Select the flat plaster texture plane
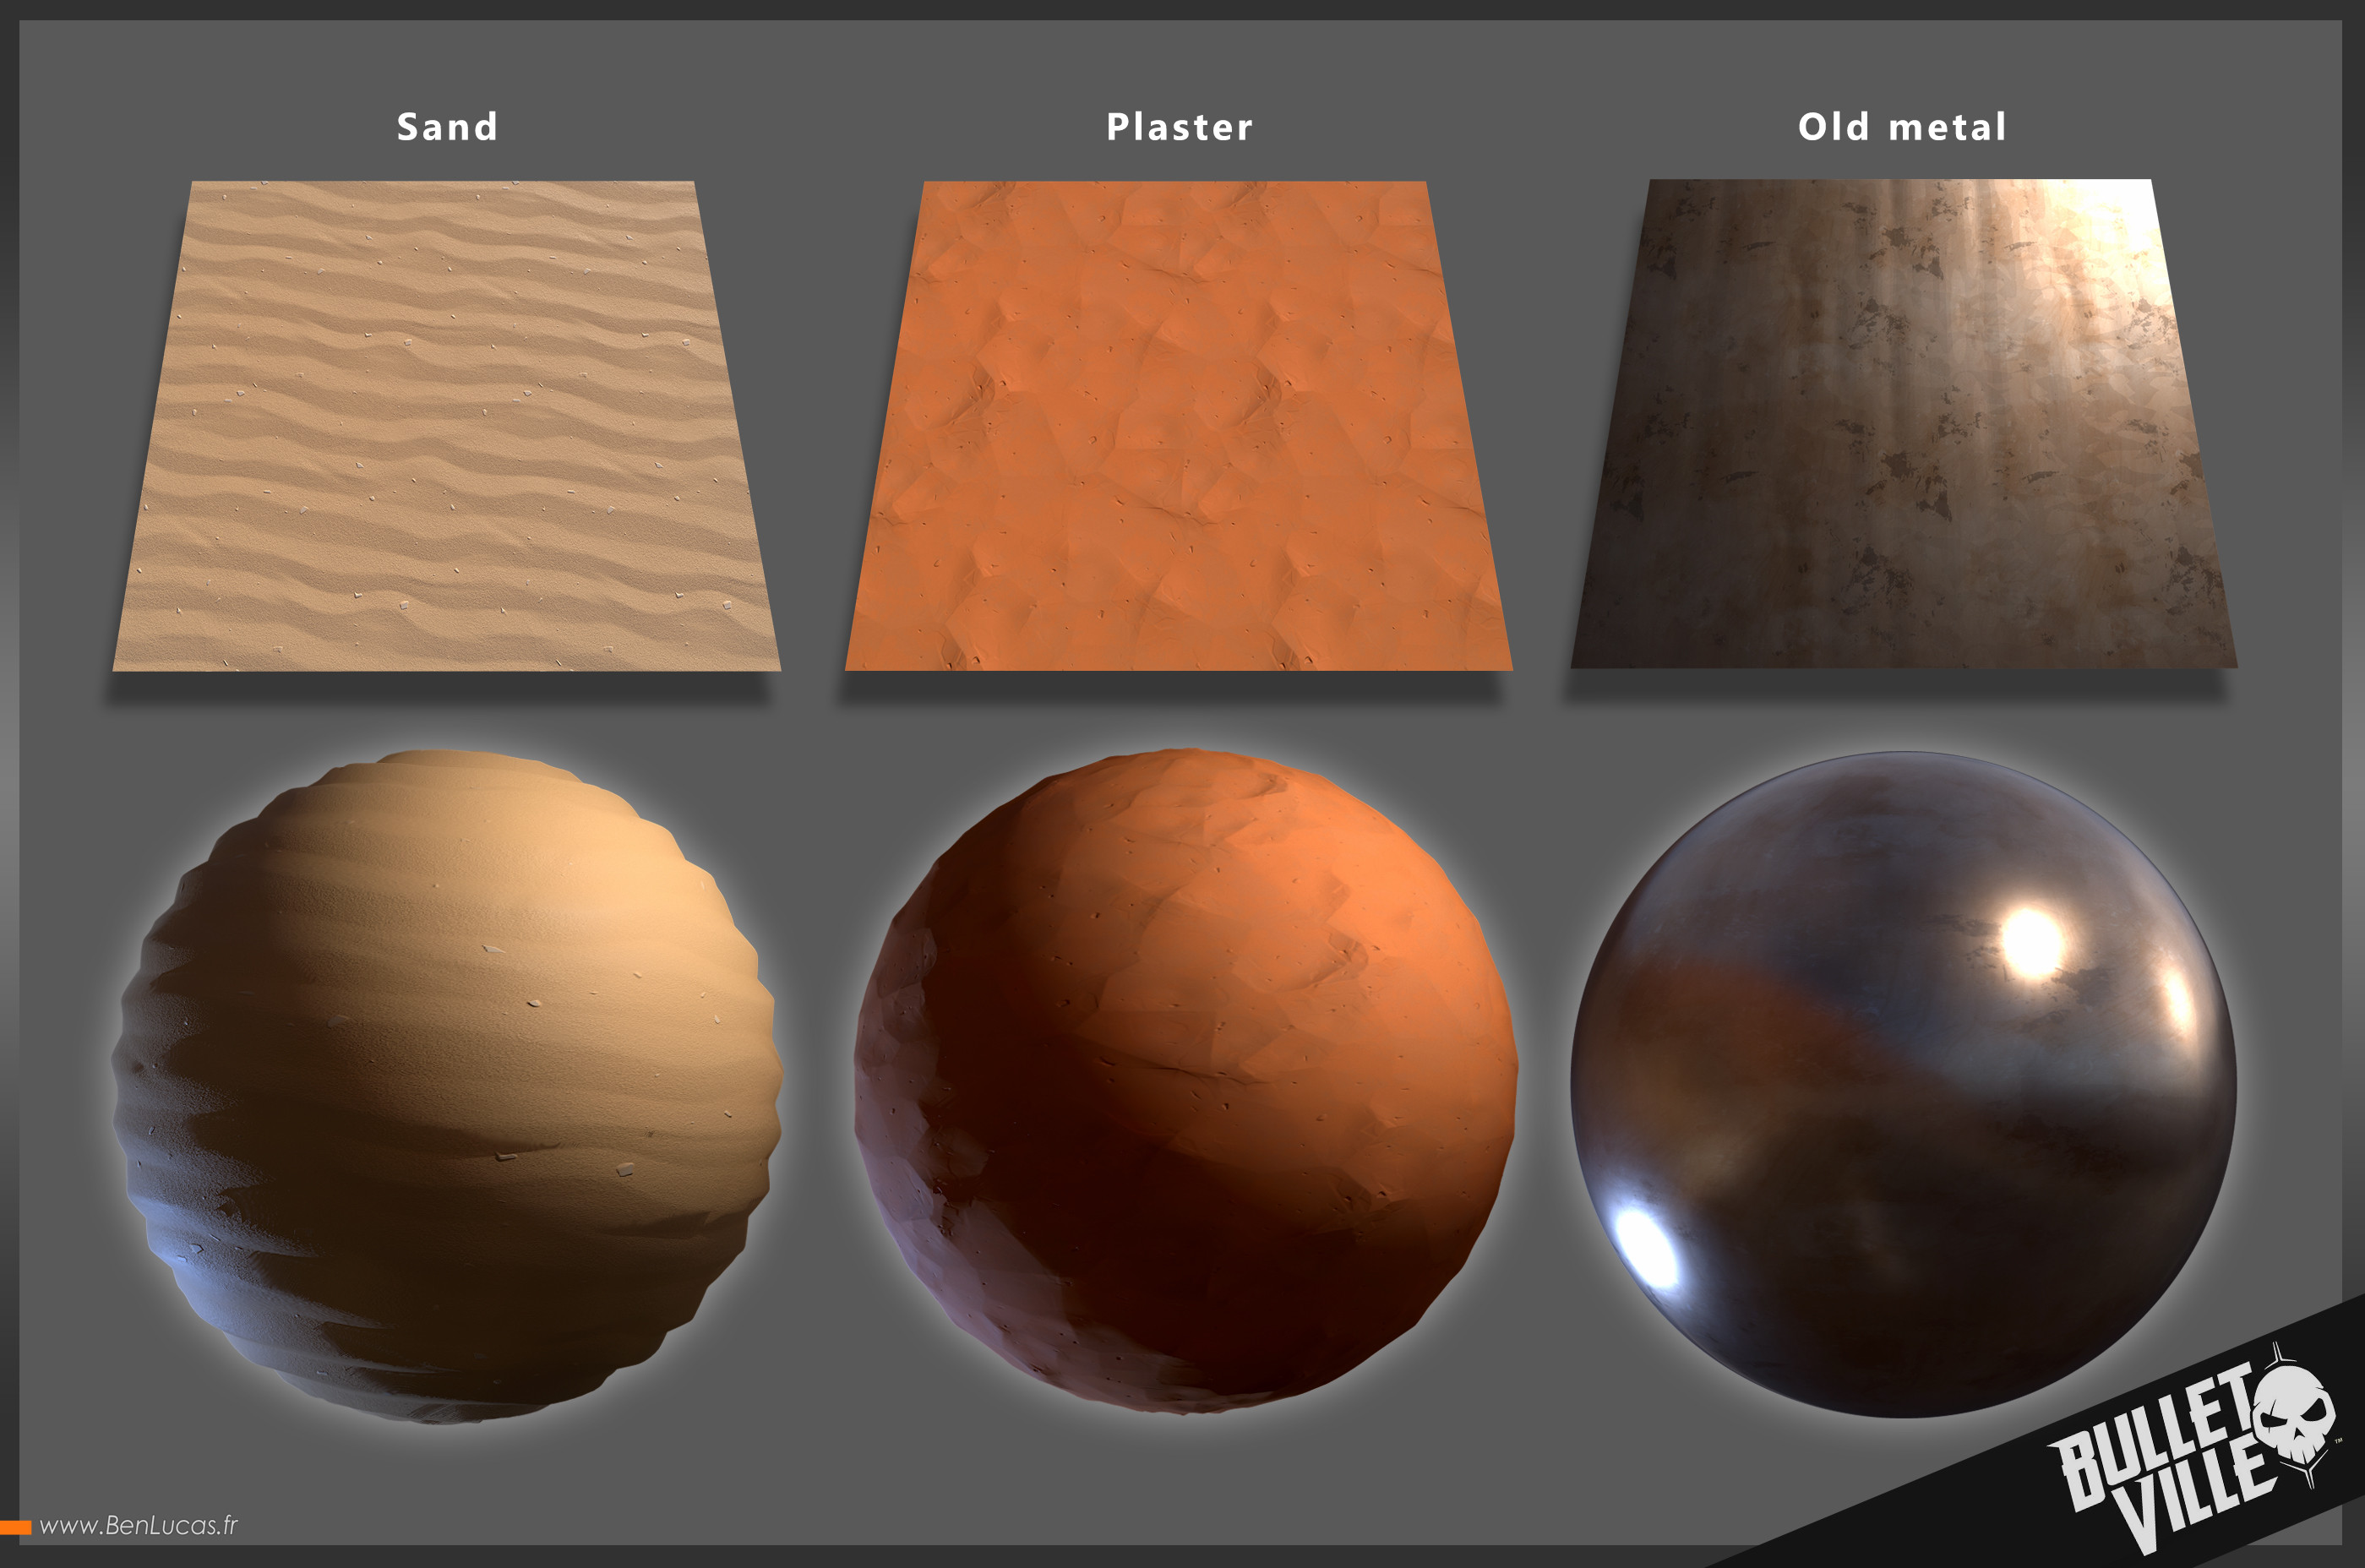Image resolution: width=2365 pixels, height=1568 pixels. [1178, 426]
